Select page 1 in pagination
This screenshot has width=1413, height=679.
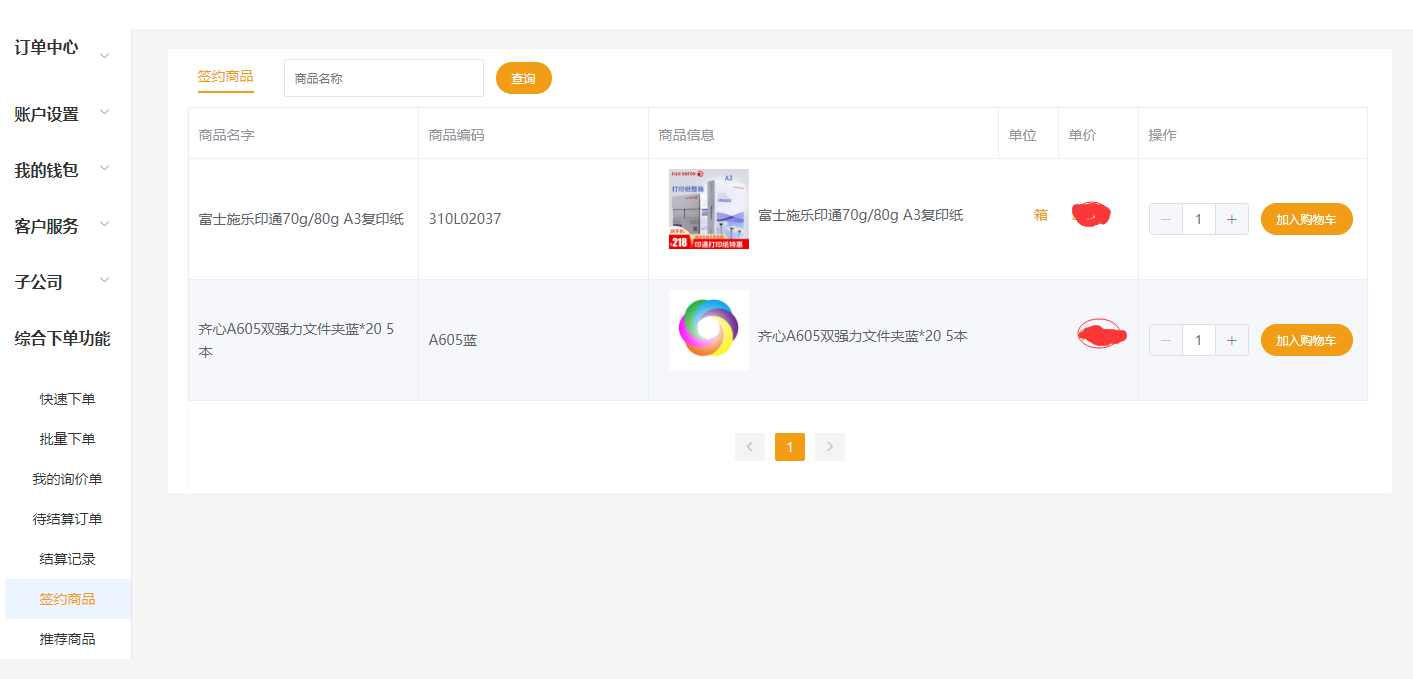point(789,447)
